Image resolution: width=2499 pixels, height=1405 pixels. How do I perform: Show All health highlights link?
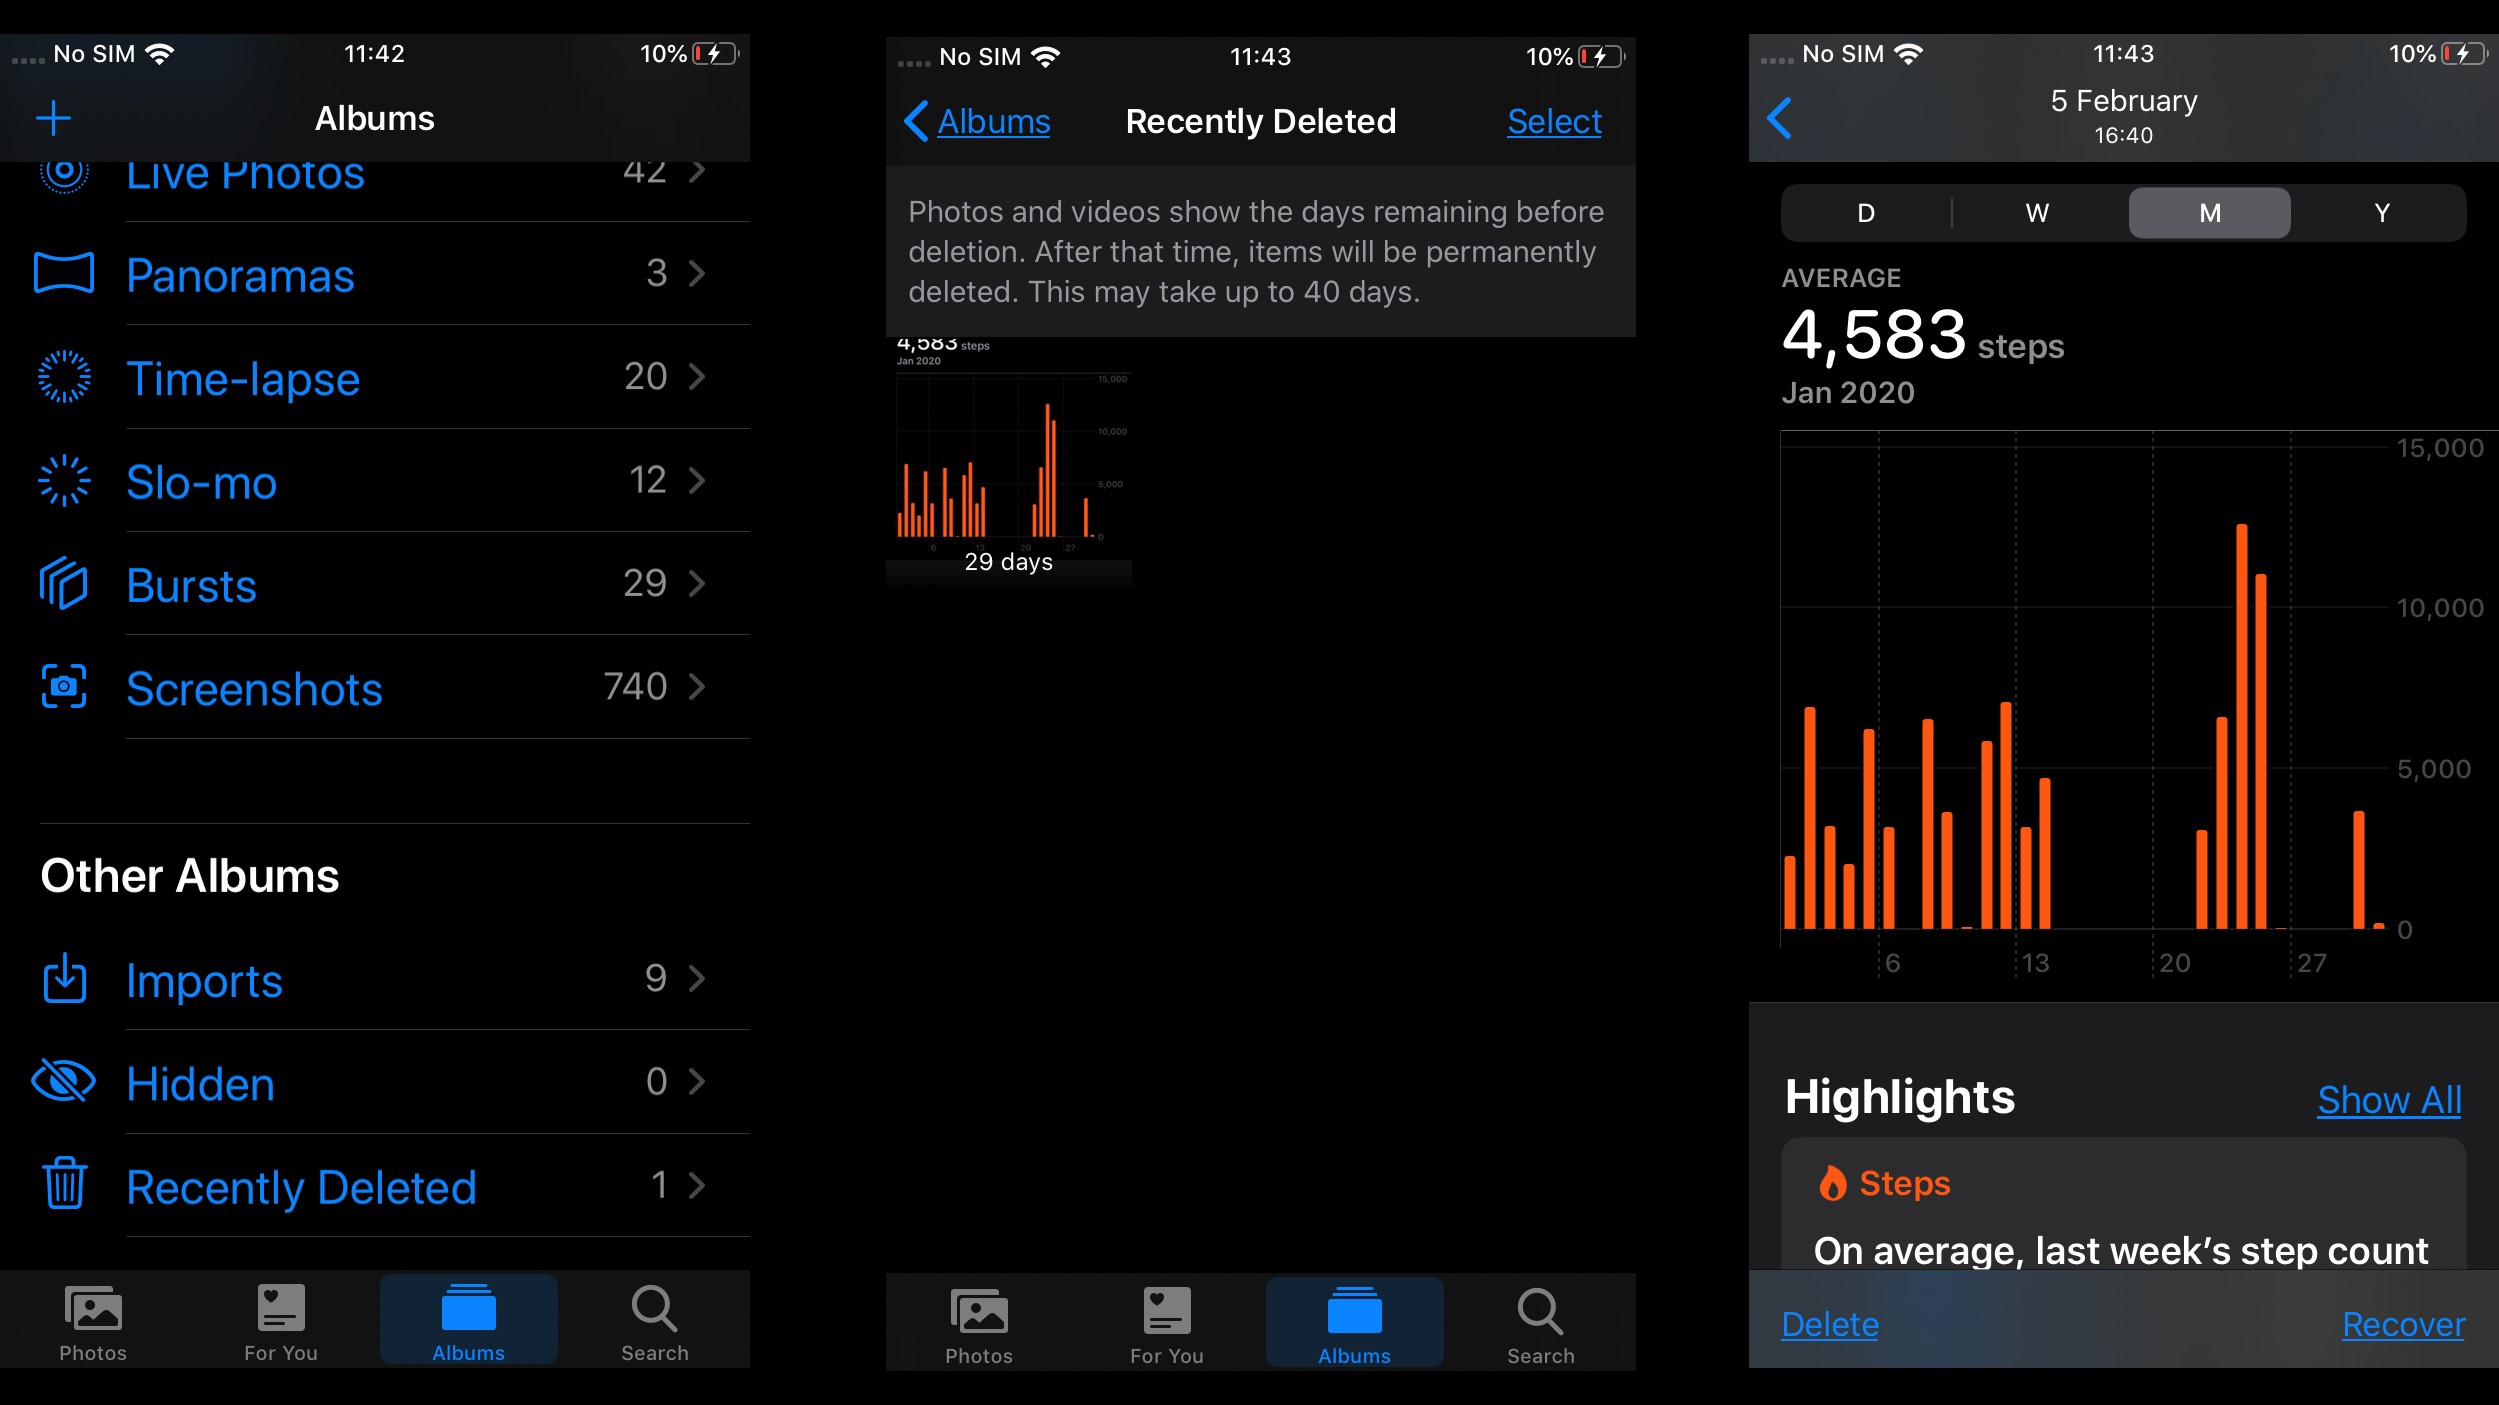click(2387, 1098)
